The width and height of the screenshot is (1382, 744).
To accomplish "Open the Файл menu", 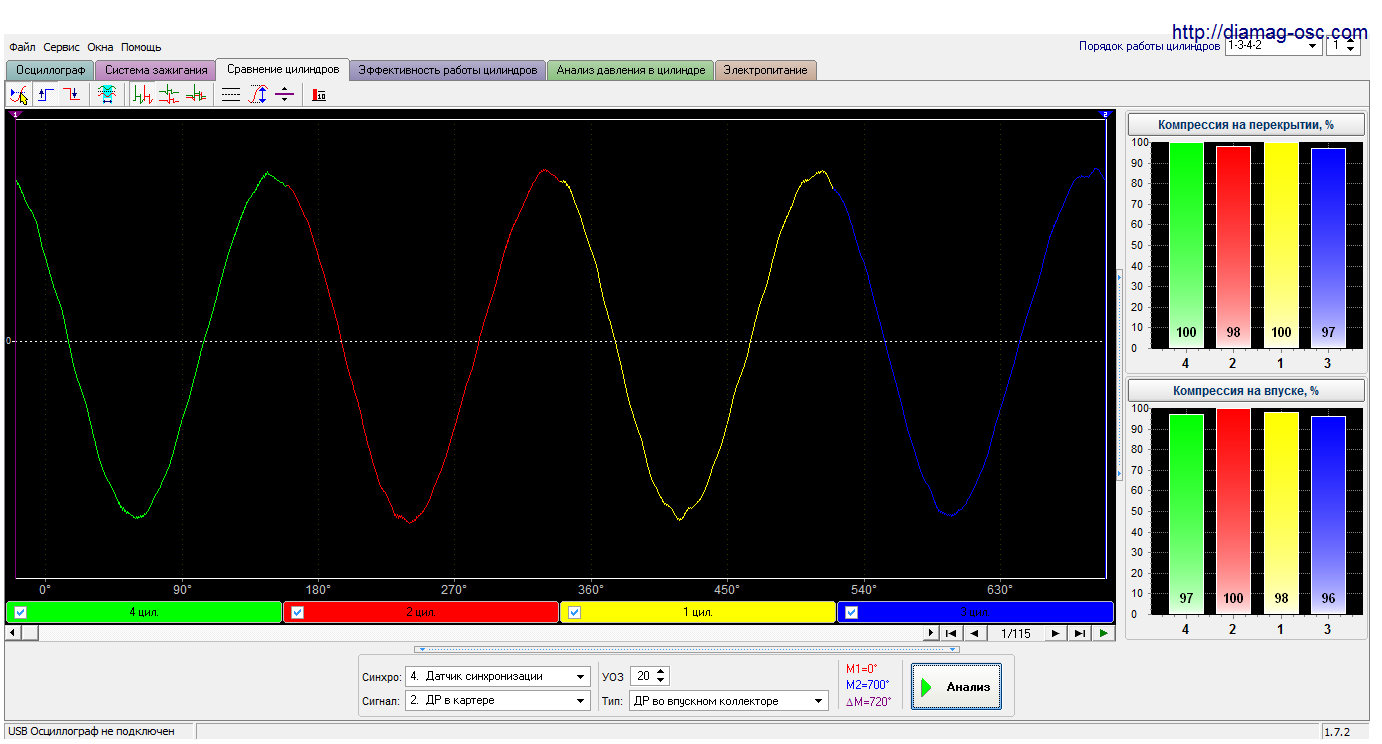I will [22, 47].
